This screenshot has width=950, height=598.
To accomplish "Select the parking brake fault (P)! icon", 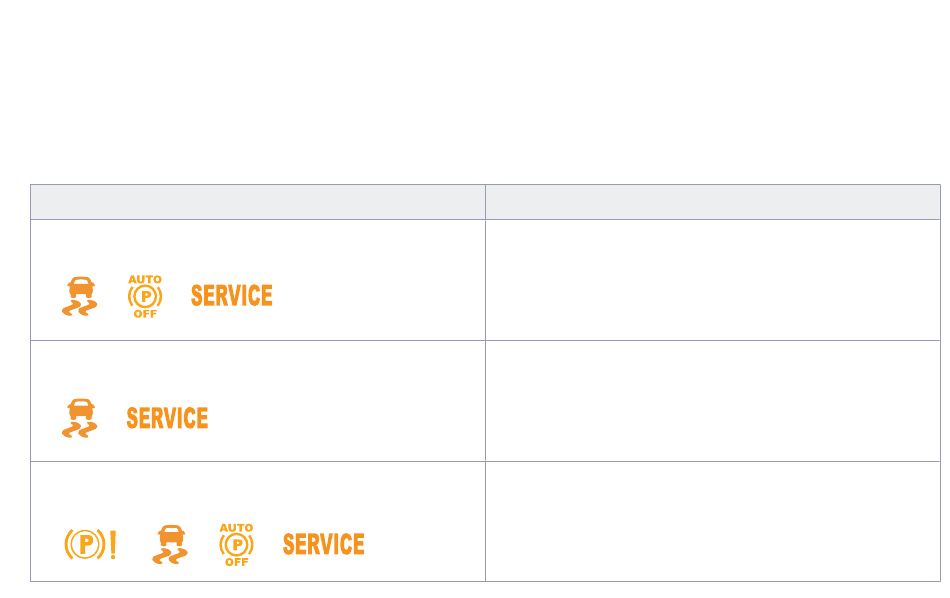I will point(90,544).
